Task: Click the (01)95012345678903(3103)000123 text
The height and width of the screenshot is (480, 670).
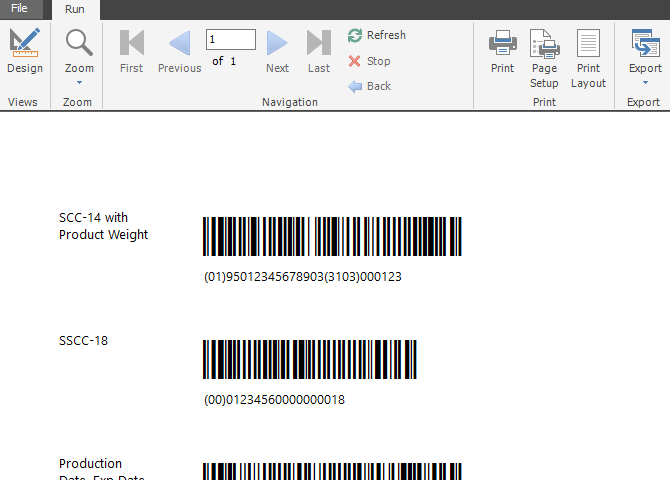Action: click(303, 277)
